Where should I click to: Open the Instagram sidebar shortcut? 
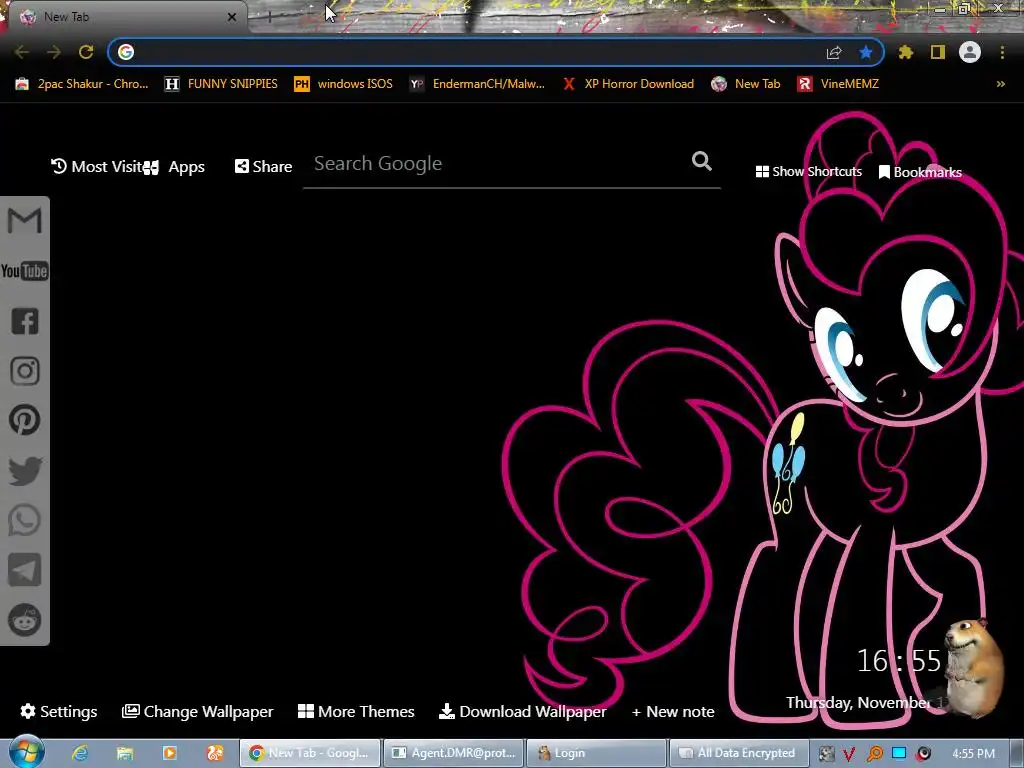pos(25,371)
